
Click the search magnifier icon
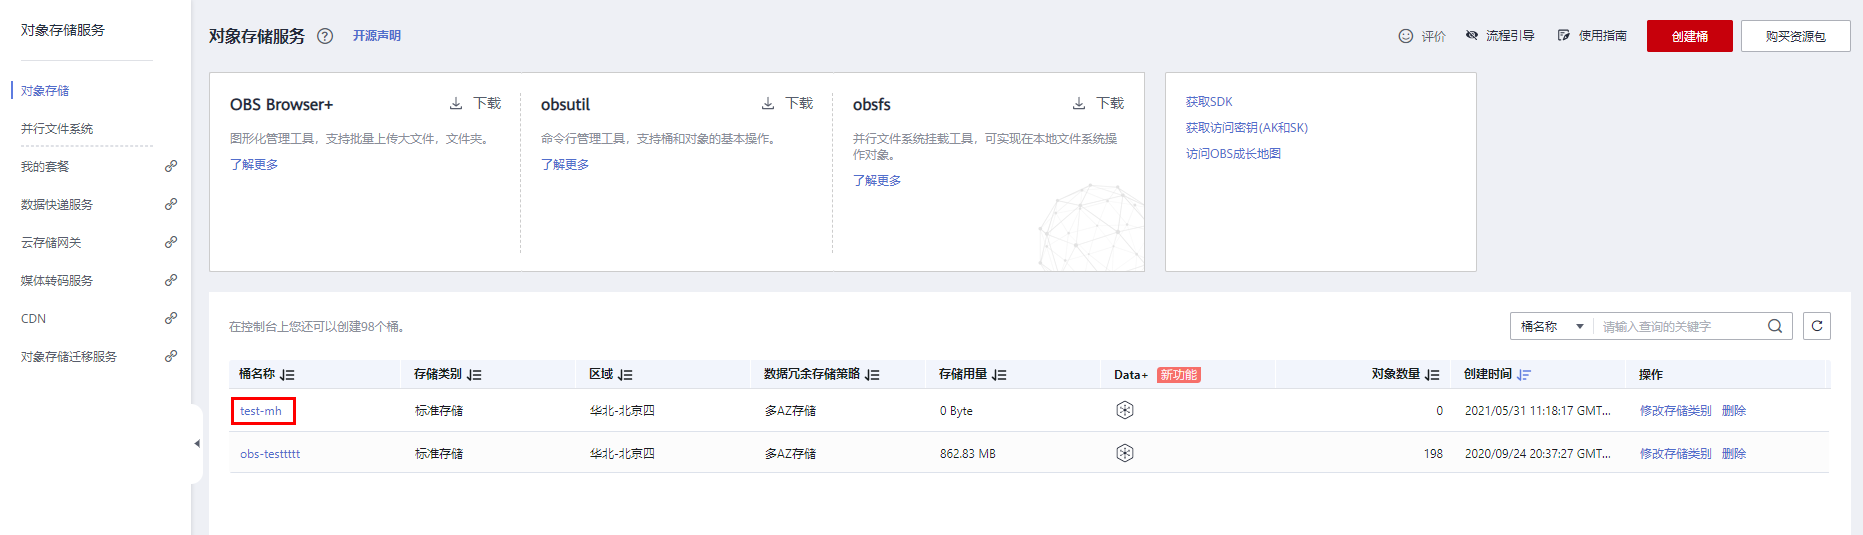click(x=1775, y=326)
